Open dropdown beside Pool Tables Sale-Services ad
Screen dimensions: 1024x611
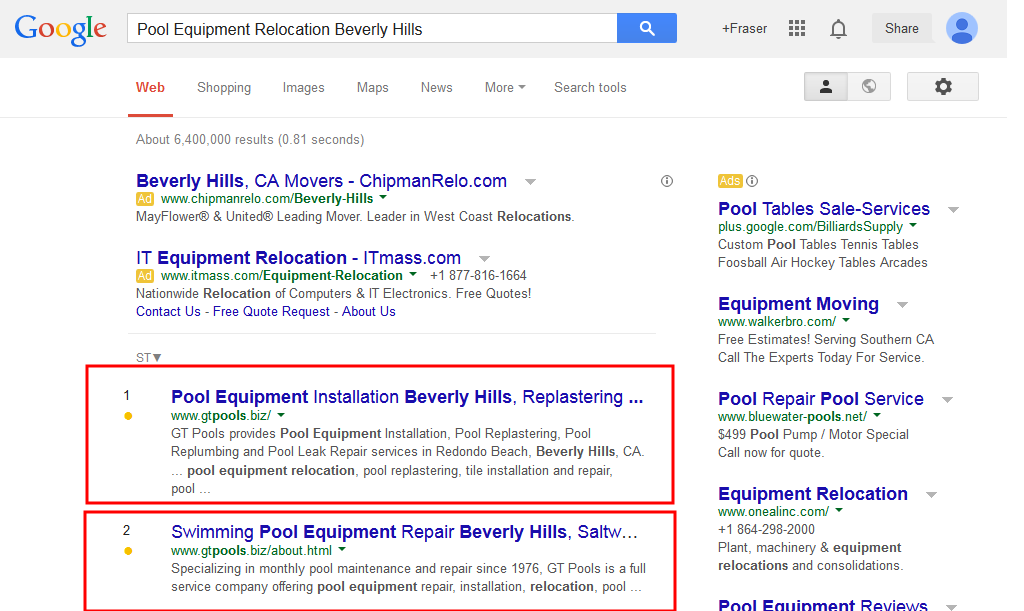click(953, 210)
